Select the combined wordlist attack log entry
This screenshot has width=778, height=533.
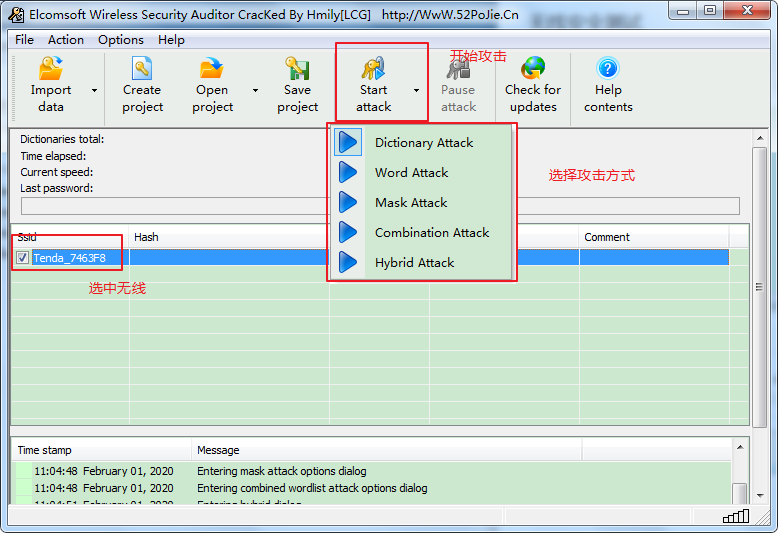373,488
